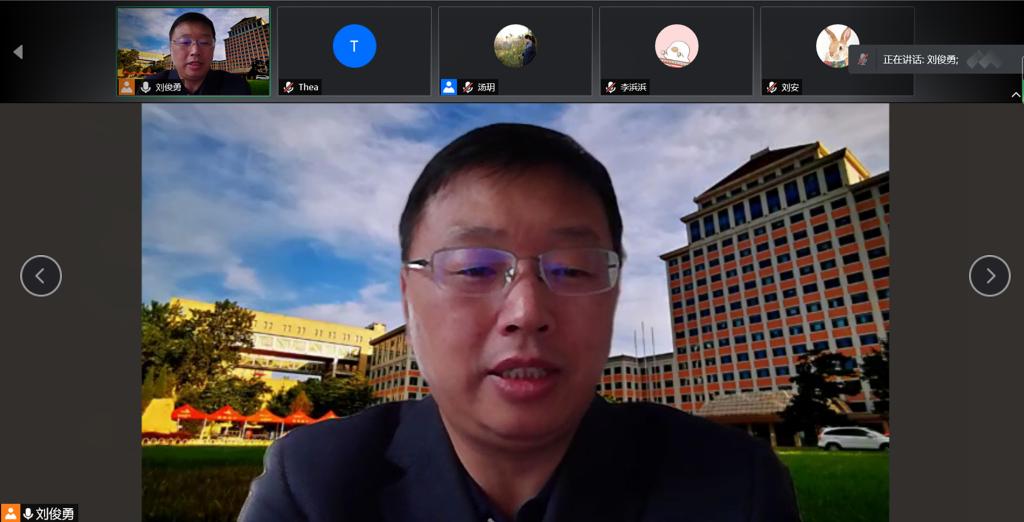
Task: Toggle the muted mic icon beside 汤玥
Action: [x=467, y=87]
